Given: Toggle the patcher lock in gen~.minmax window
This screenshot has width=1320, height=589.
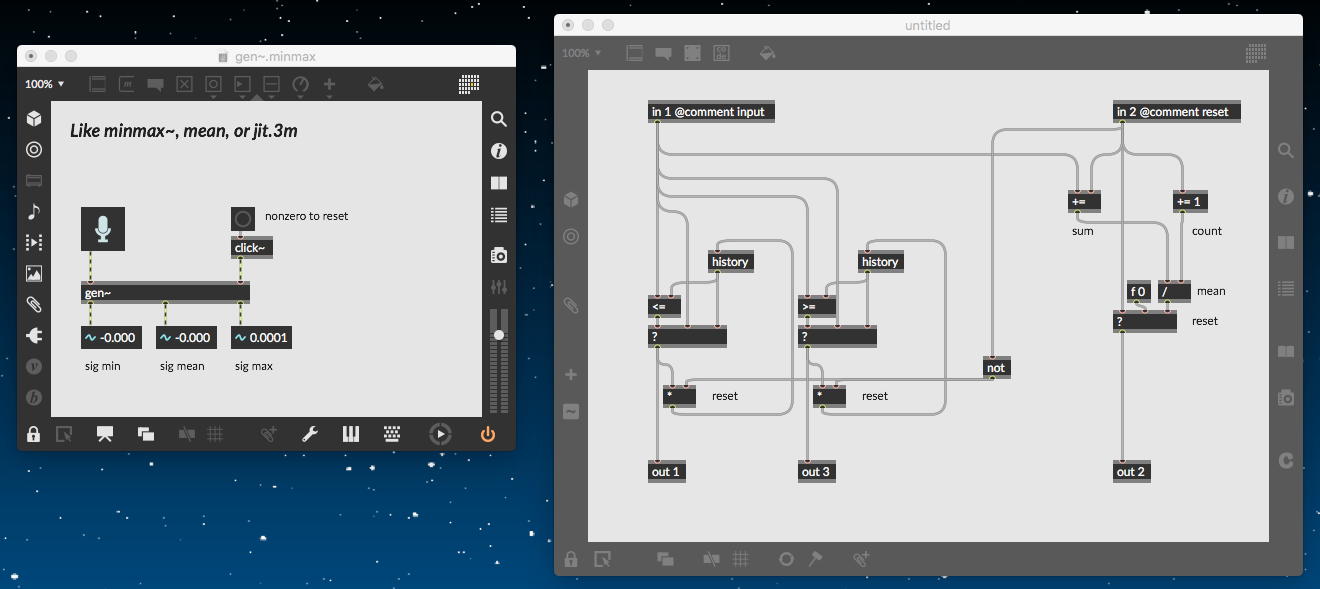Looking at the screenshot, I should [33, 434].
